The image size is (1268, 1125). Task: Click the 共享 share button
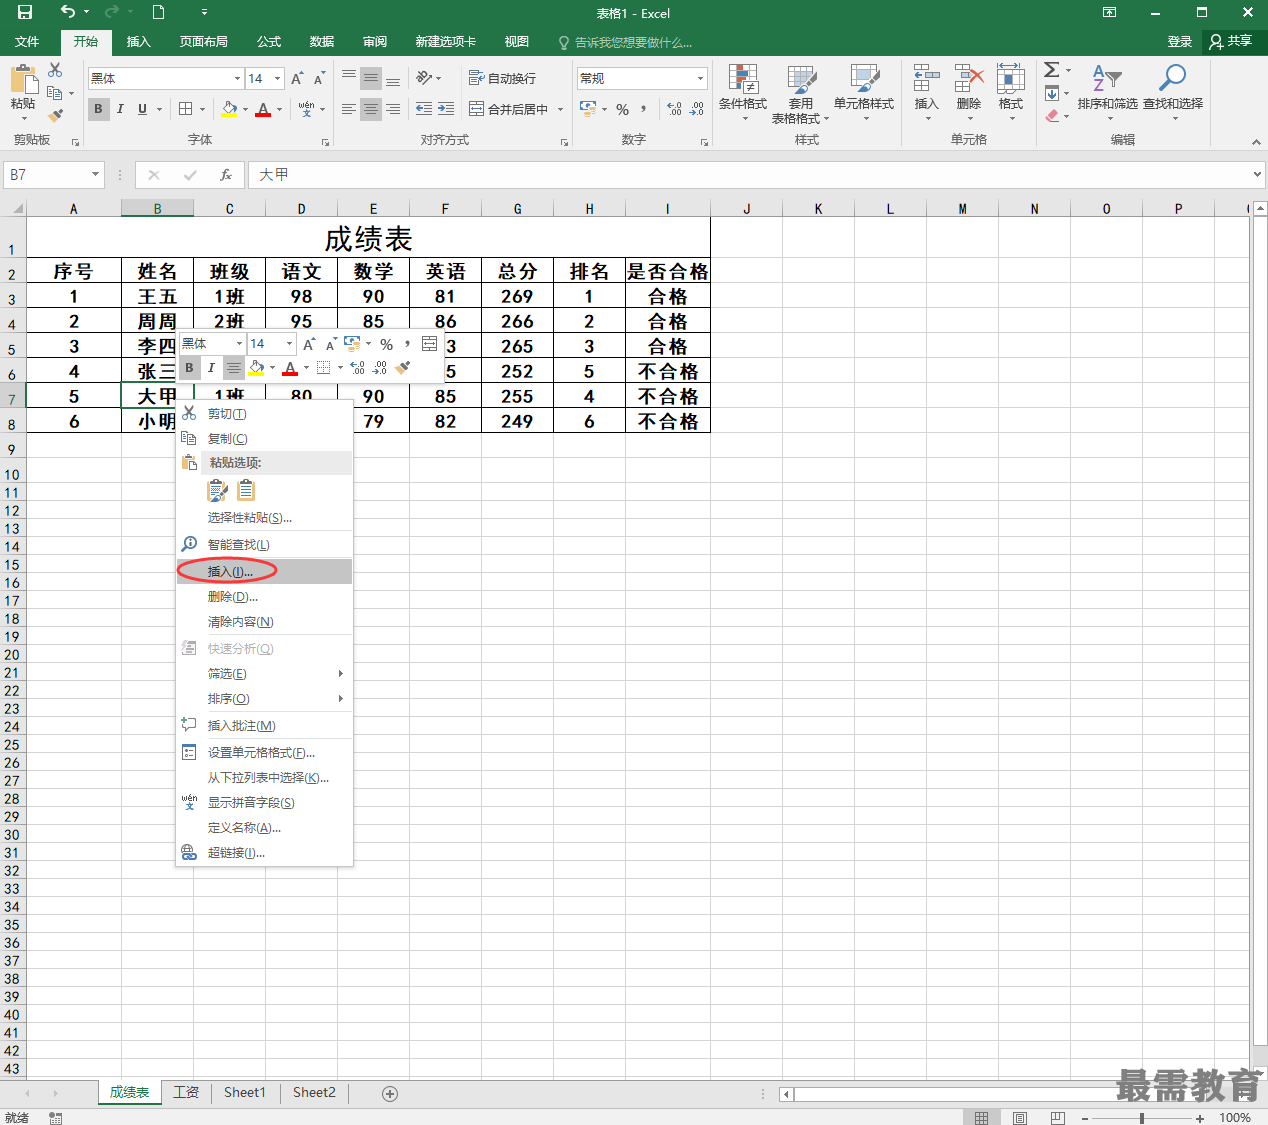[x=1231, y=42]
